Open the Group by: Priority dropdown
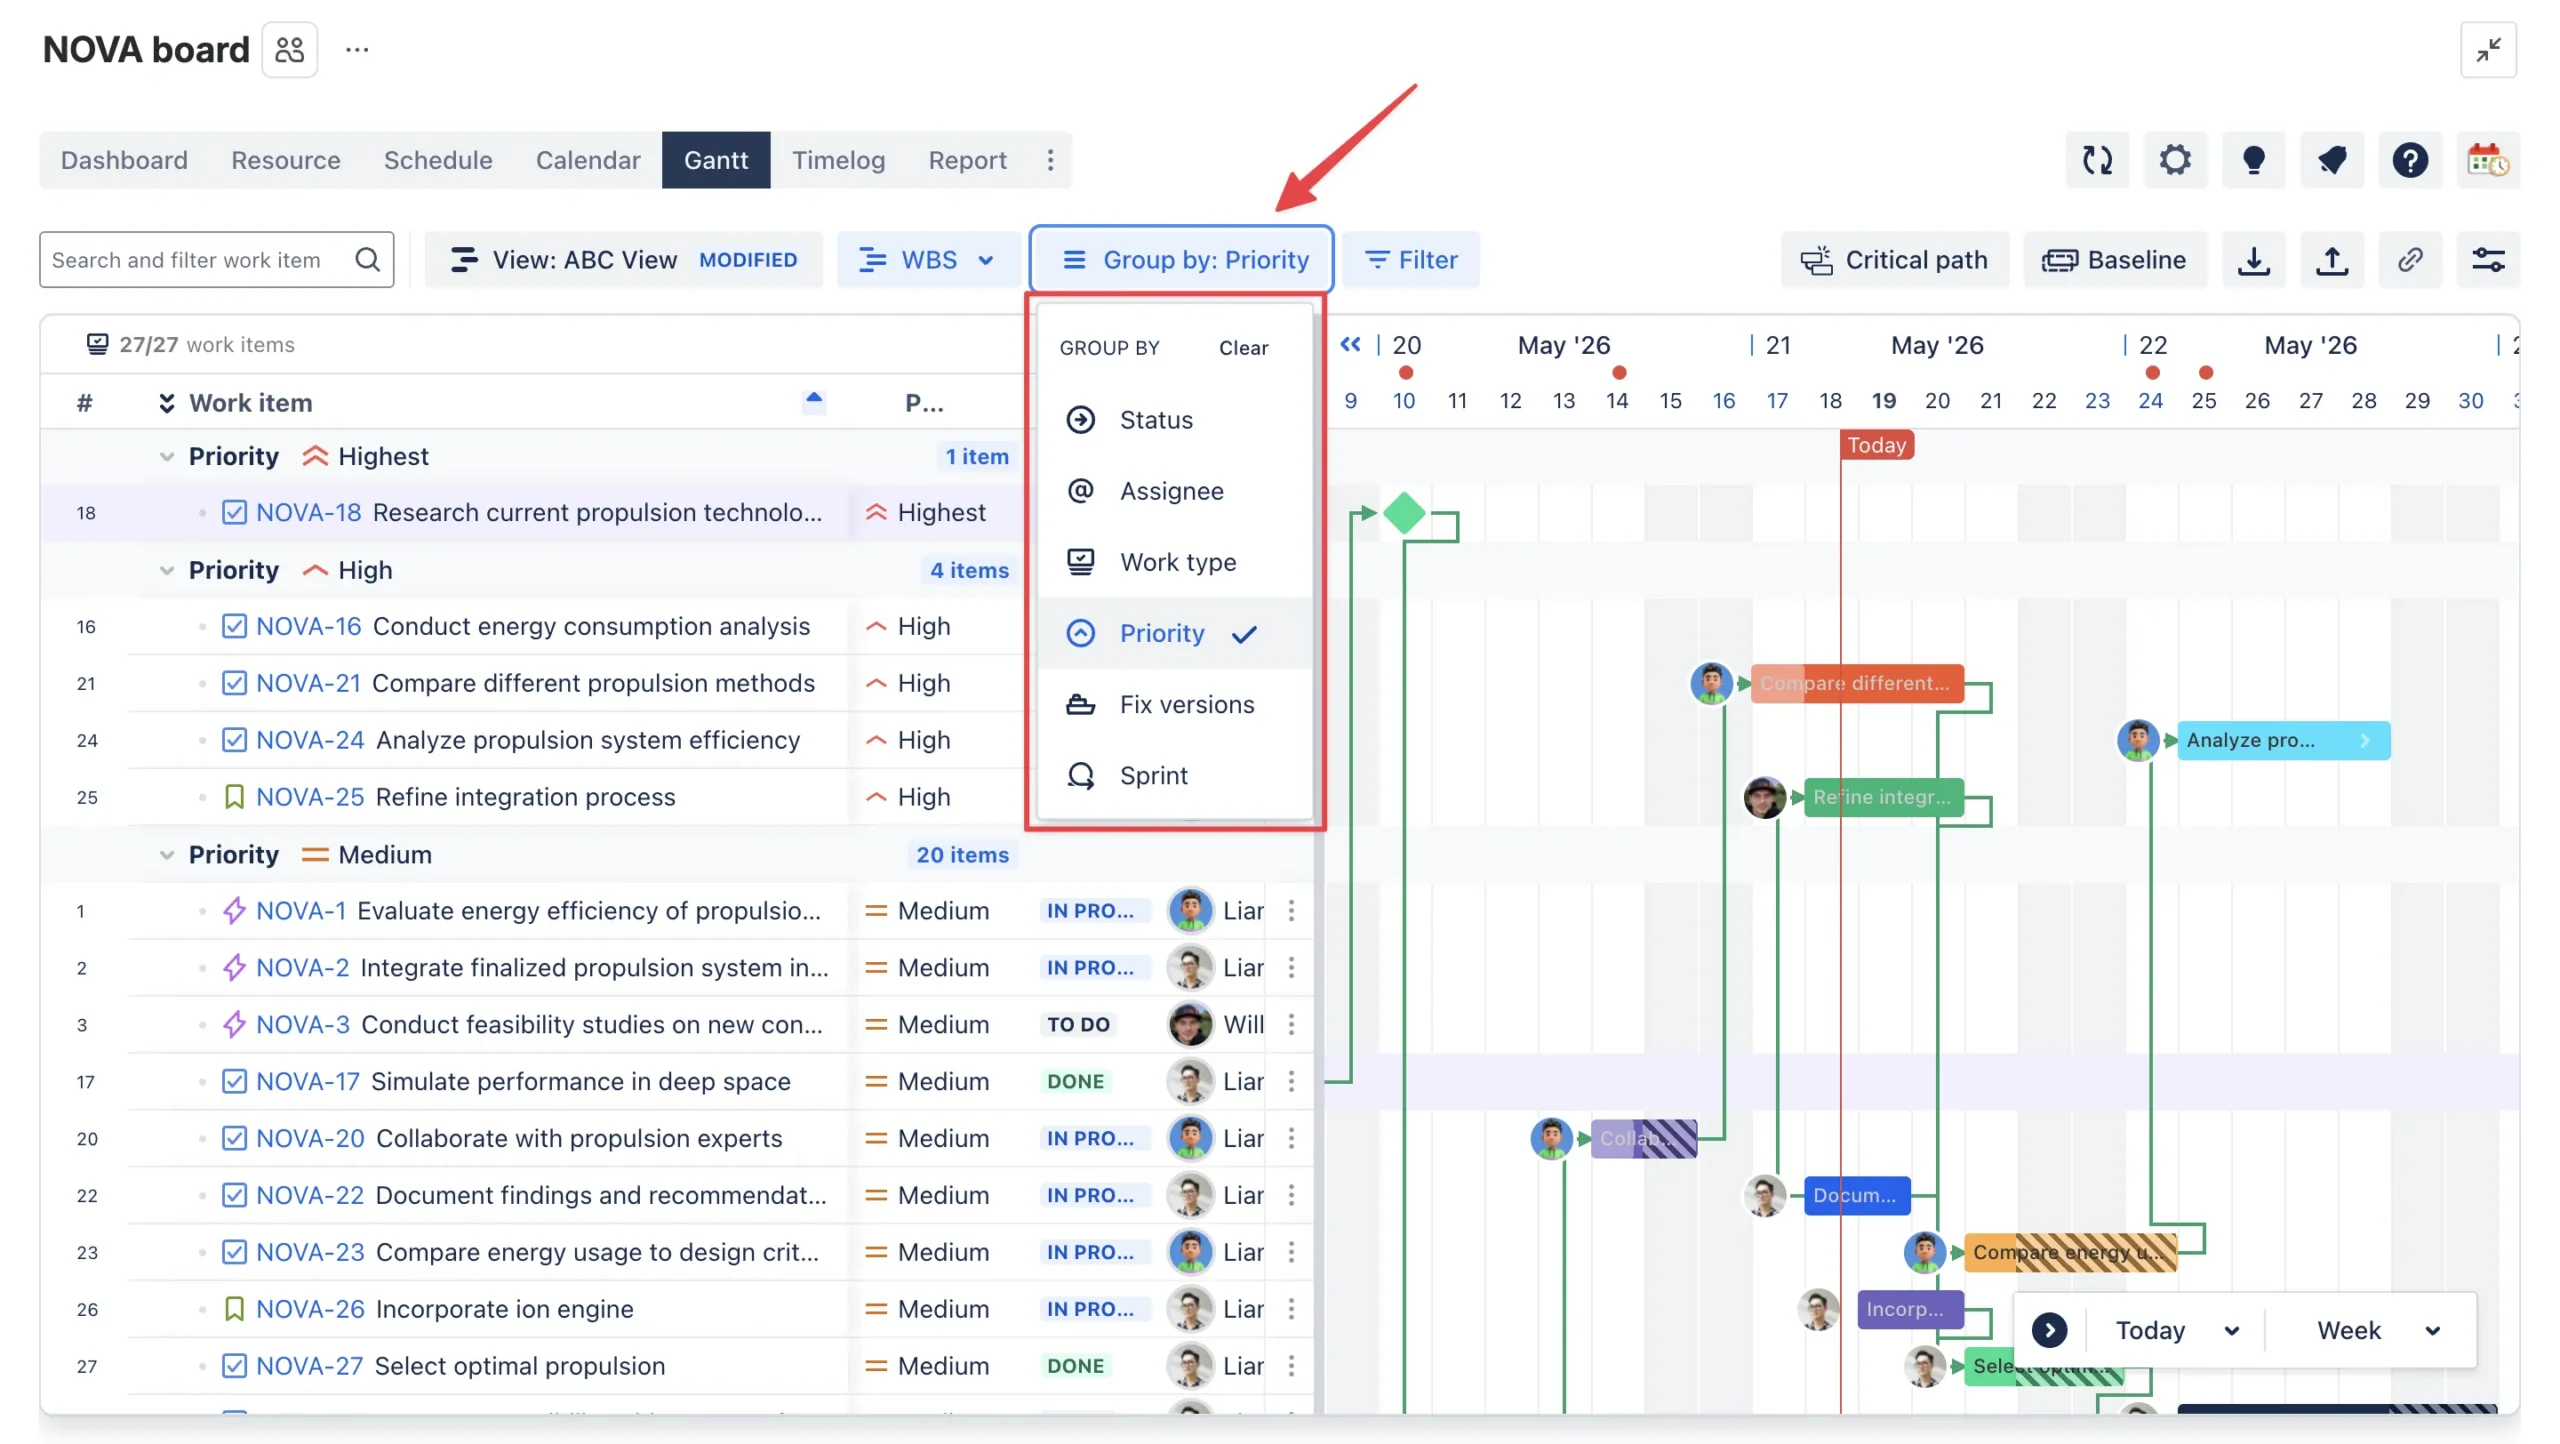This screenshot has height=1444, width=2560. [1180, 260]
